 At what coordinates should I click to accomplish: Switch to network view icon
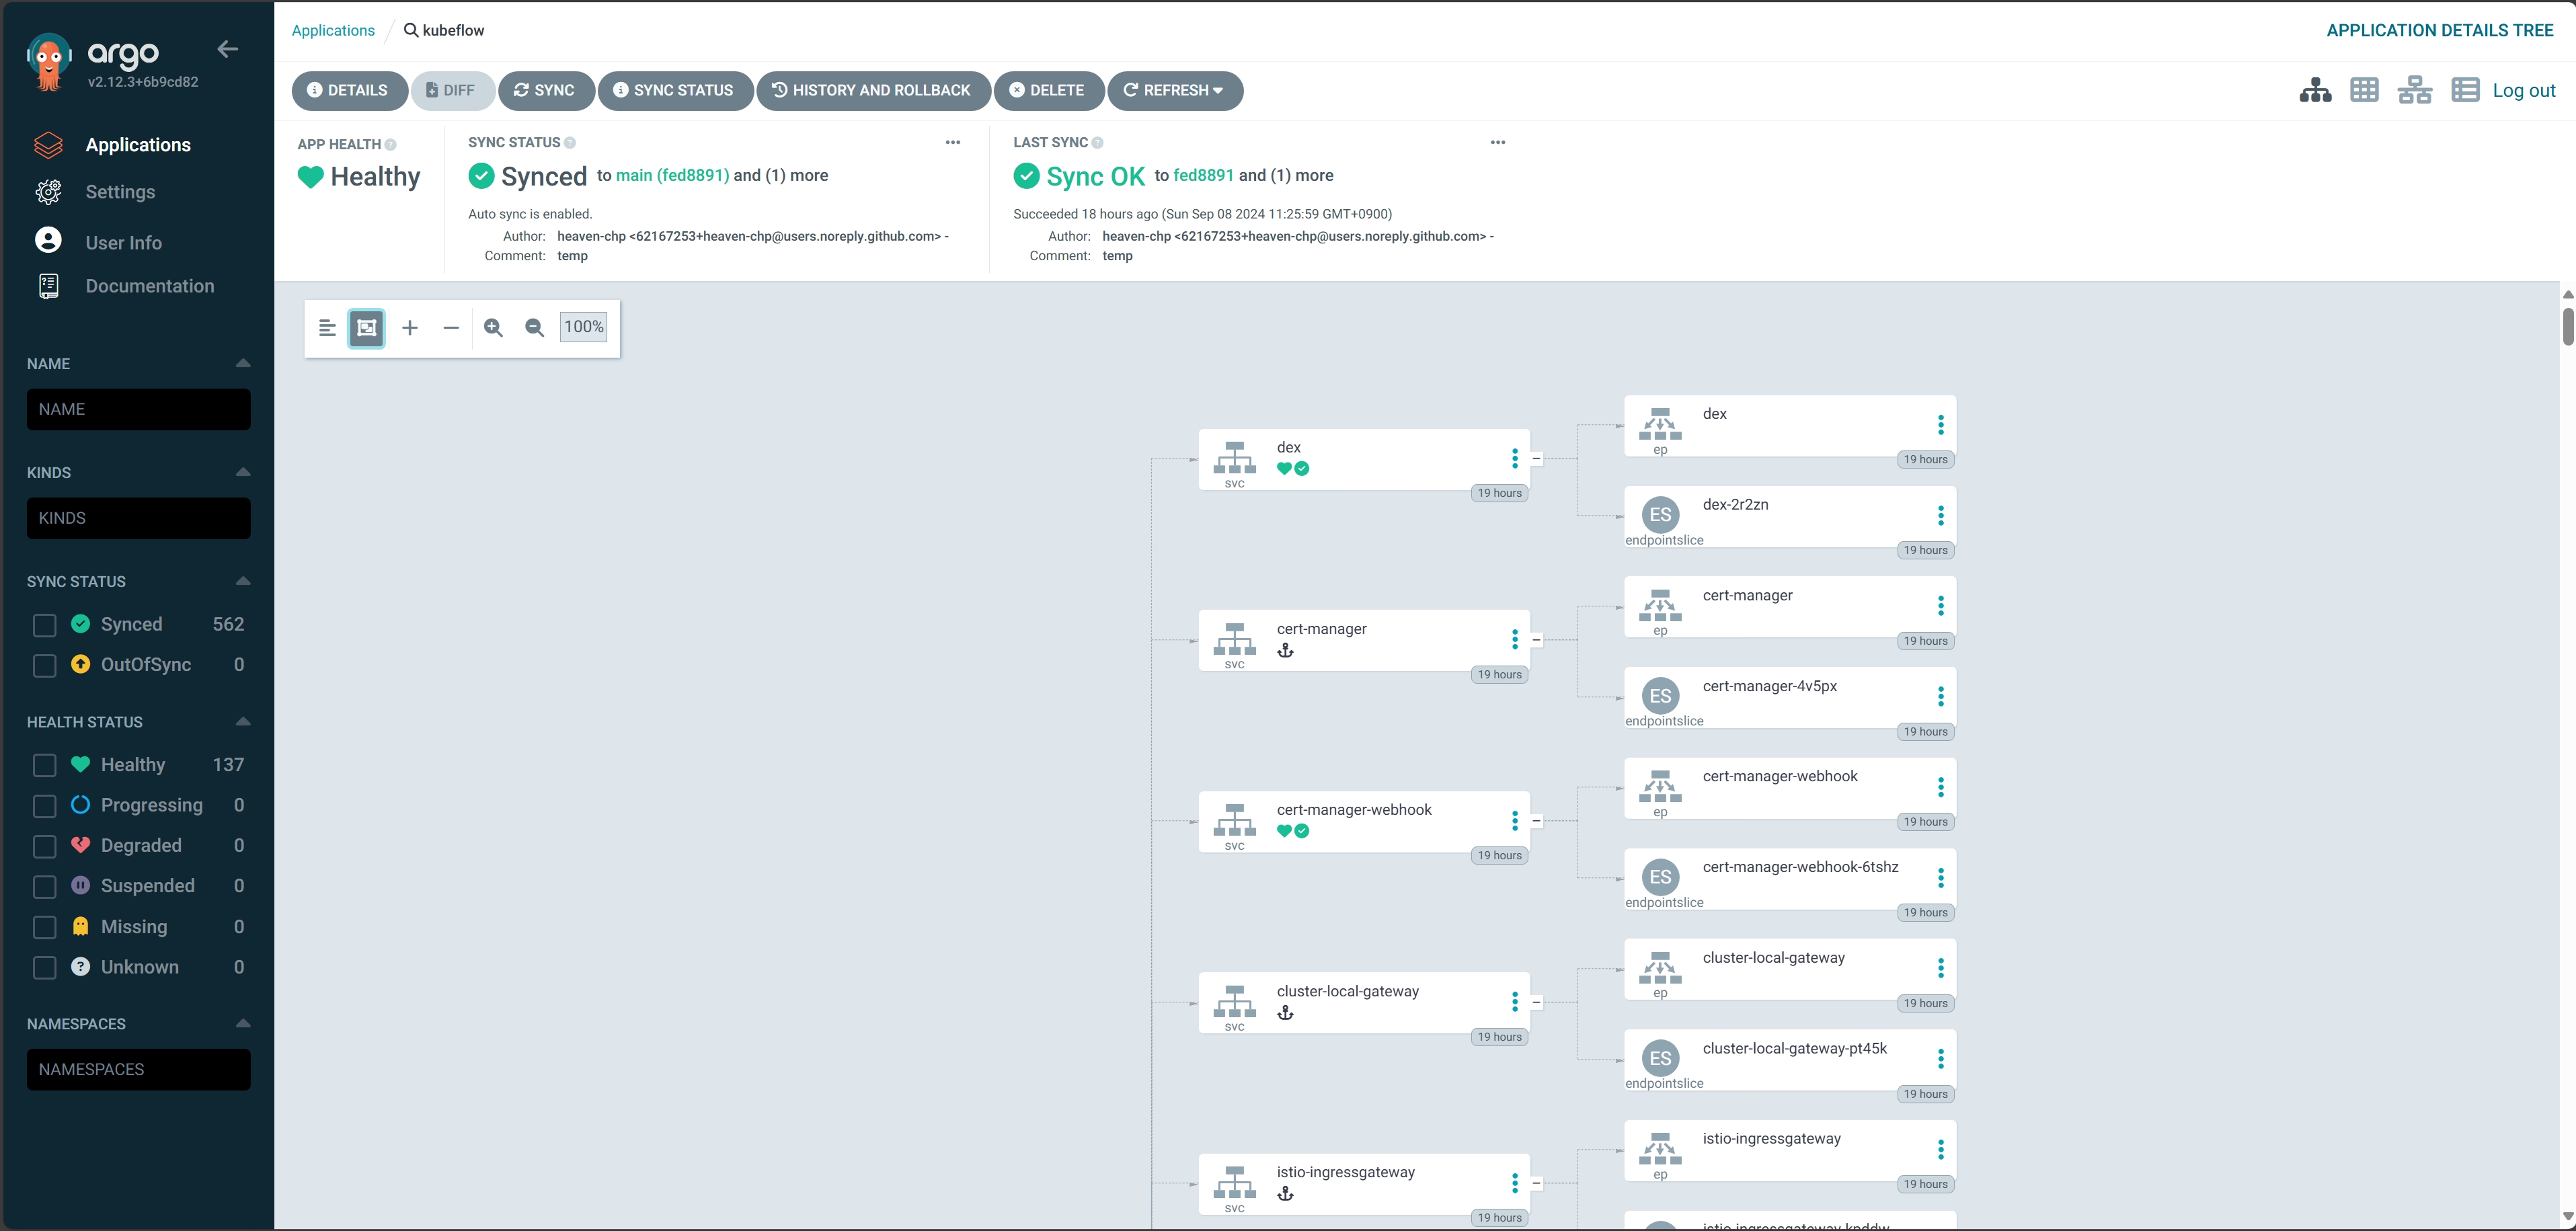pos(2414,90)
